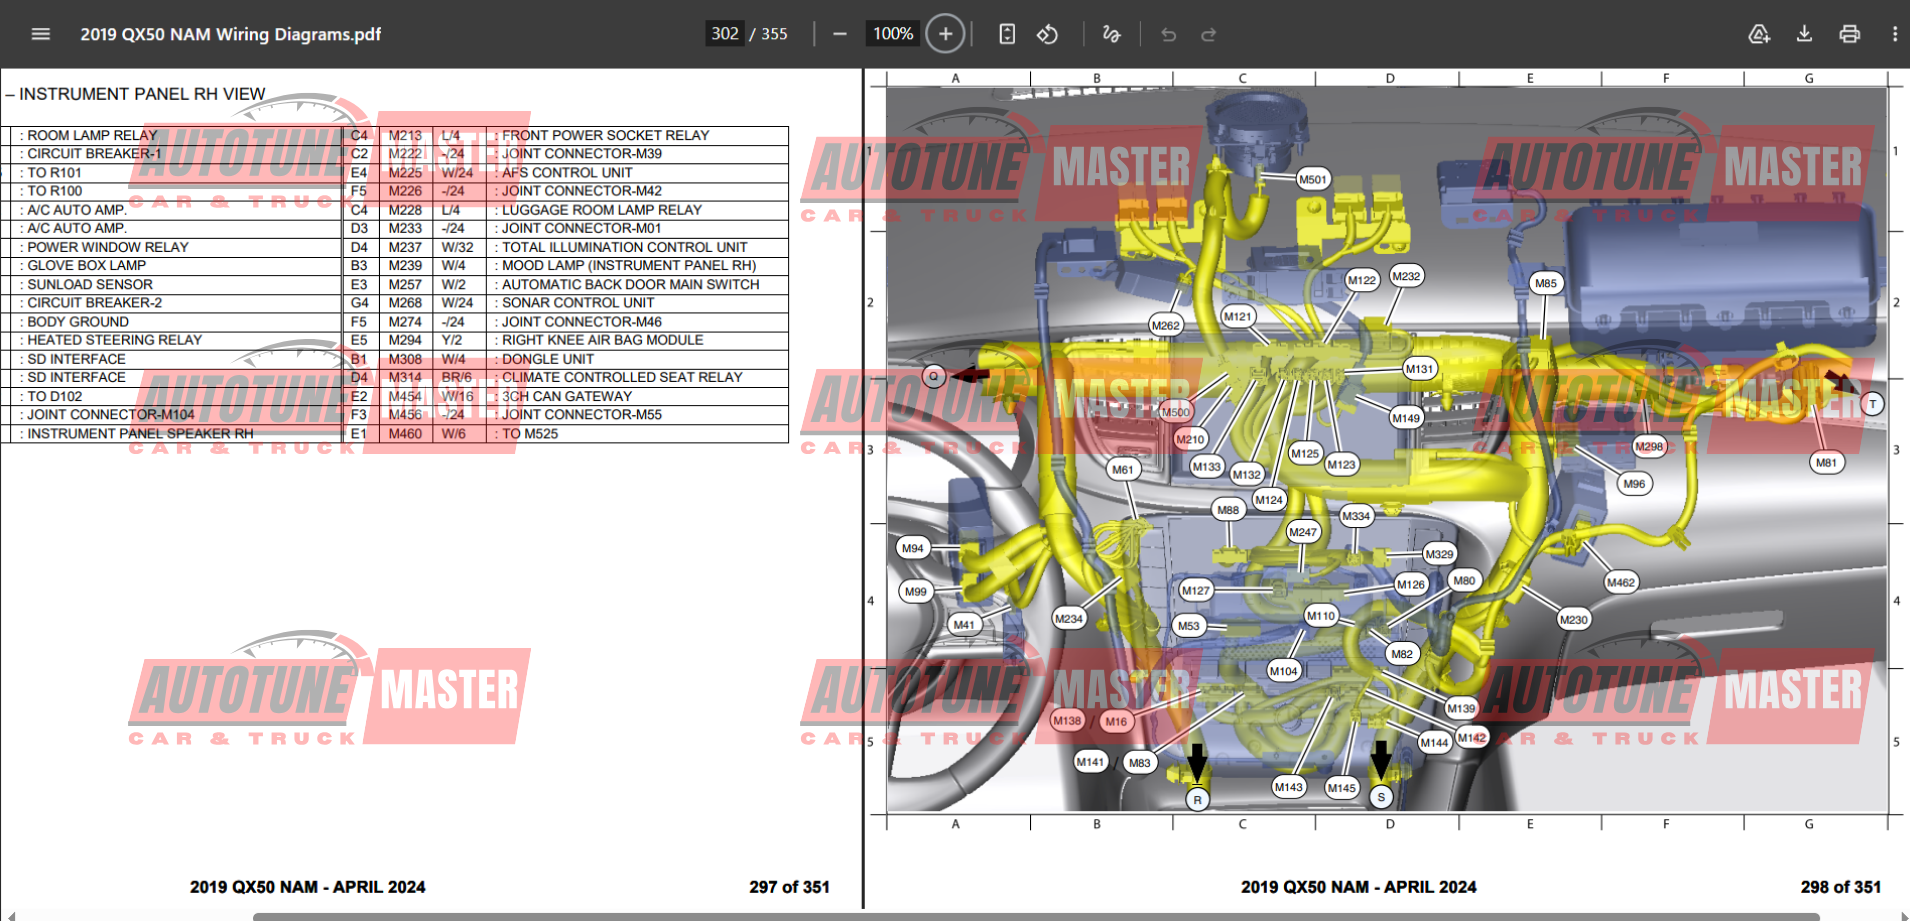
Task: Click the circled S reference marker
Action: pyautogui.click(x=1381, y=797)
